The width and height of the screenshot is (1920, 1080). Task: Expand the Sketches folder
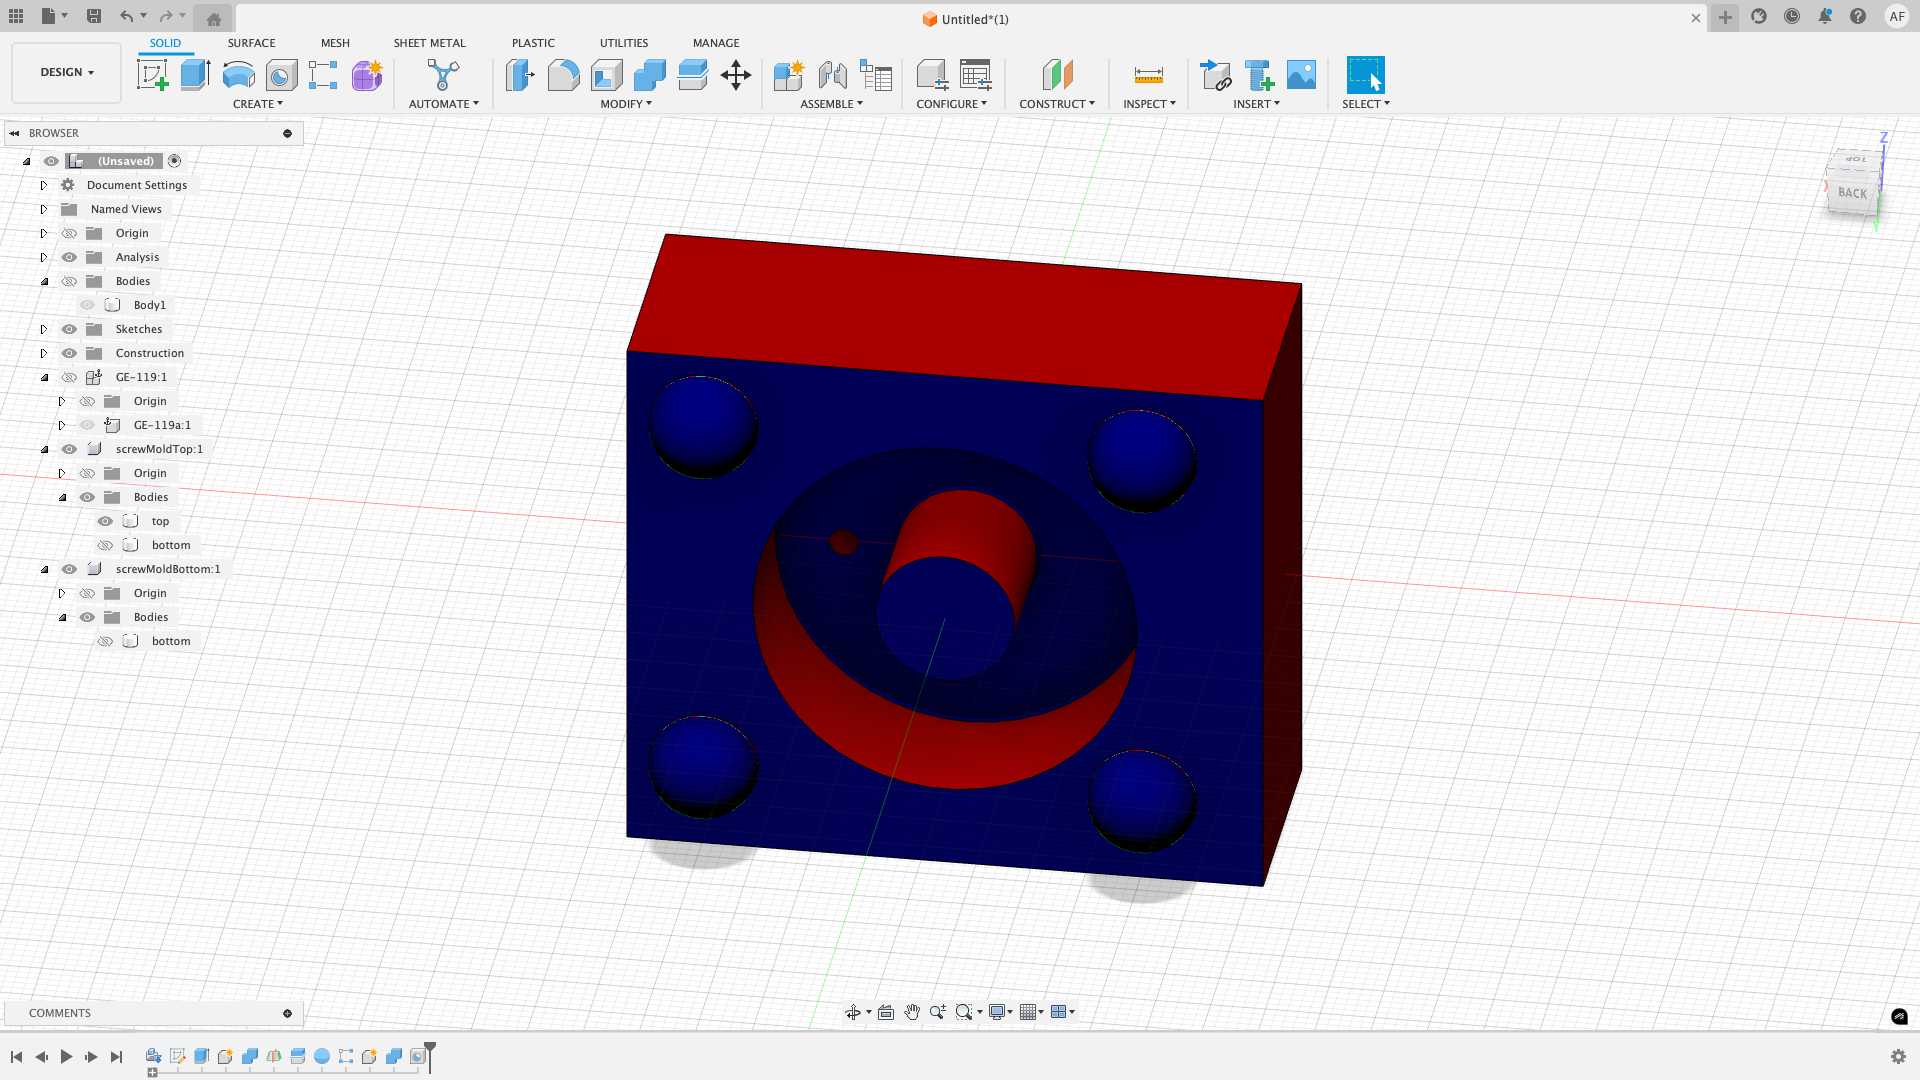[x=44, y=329]
